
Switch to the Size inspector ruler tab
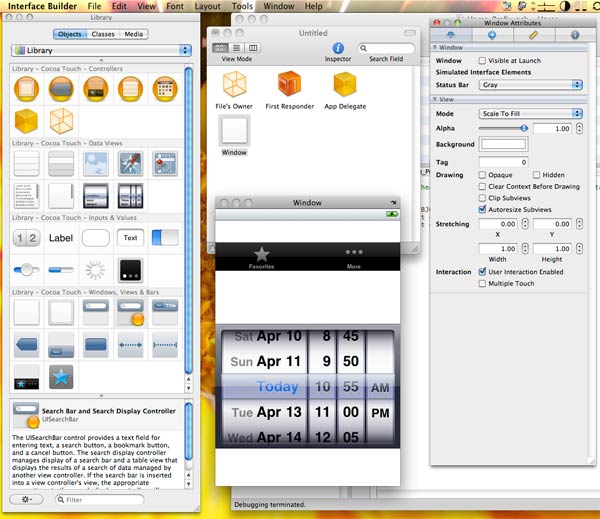534,35
